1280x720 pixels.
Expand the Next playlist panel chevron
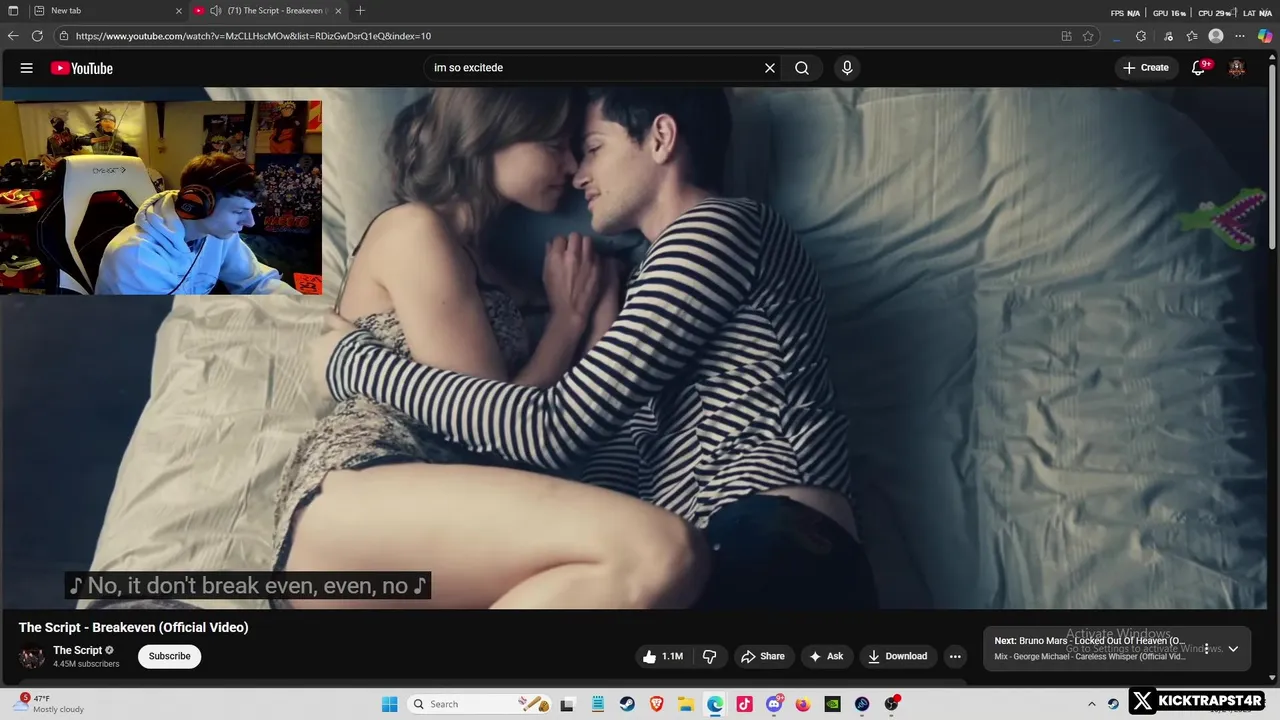(1233, 648)
